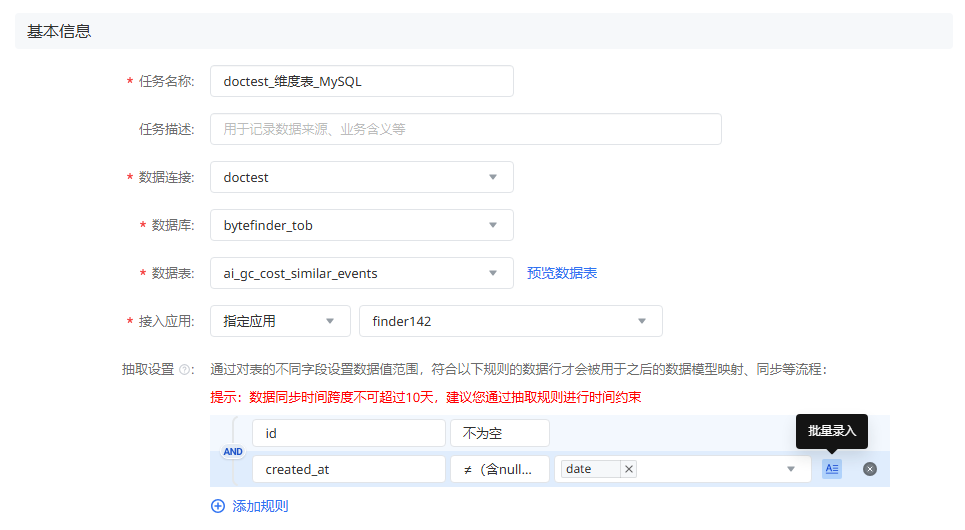This screenshot has width=965, height=530.
Task: Open the 数据连接 doctest dropdown
Action: (x=361, y=177)
